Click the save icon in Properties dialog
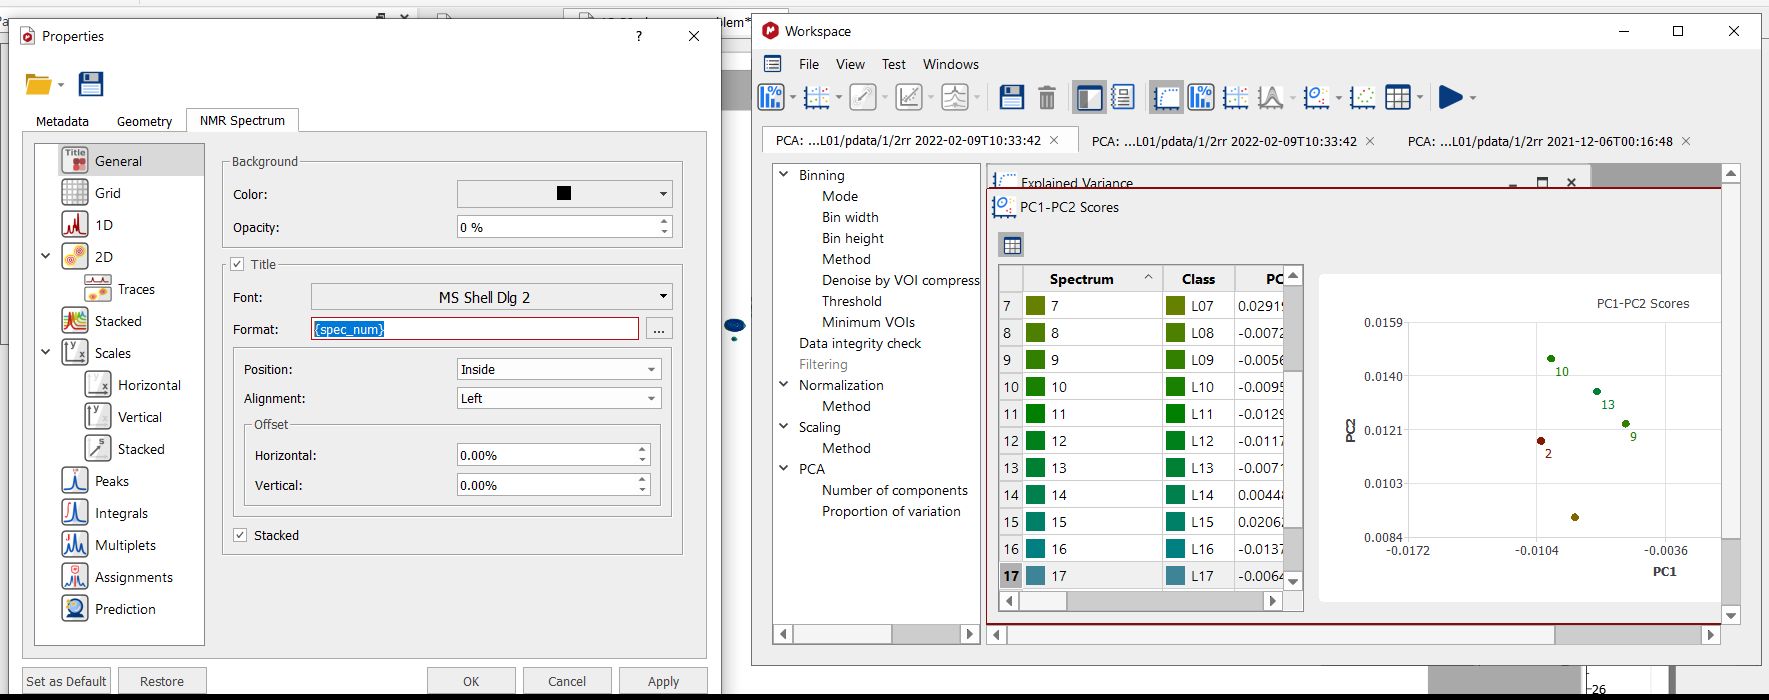 (91, 84)
